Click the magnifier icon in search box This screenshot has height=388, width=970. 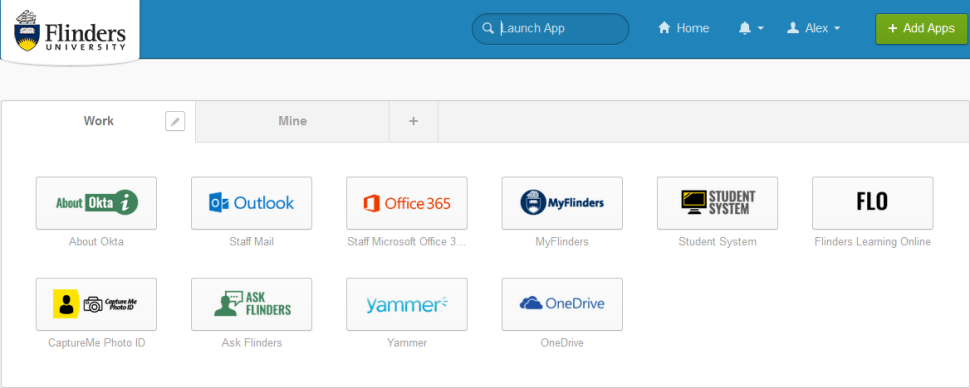point(488,28)
